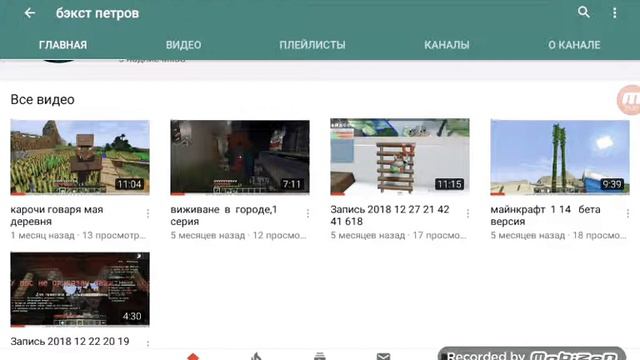Open title 'виживане в городе,1 серия'

tap(224, 216)
